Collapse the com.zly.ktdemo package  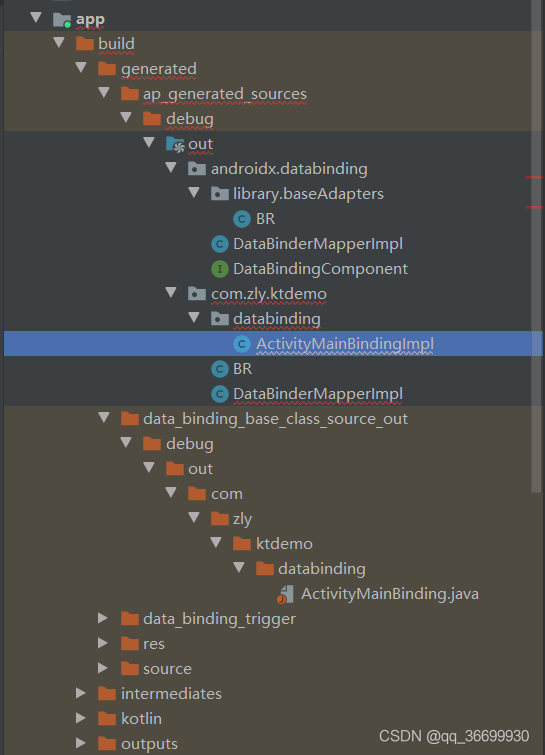tap(171, 293)
